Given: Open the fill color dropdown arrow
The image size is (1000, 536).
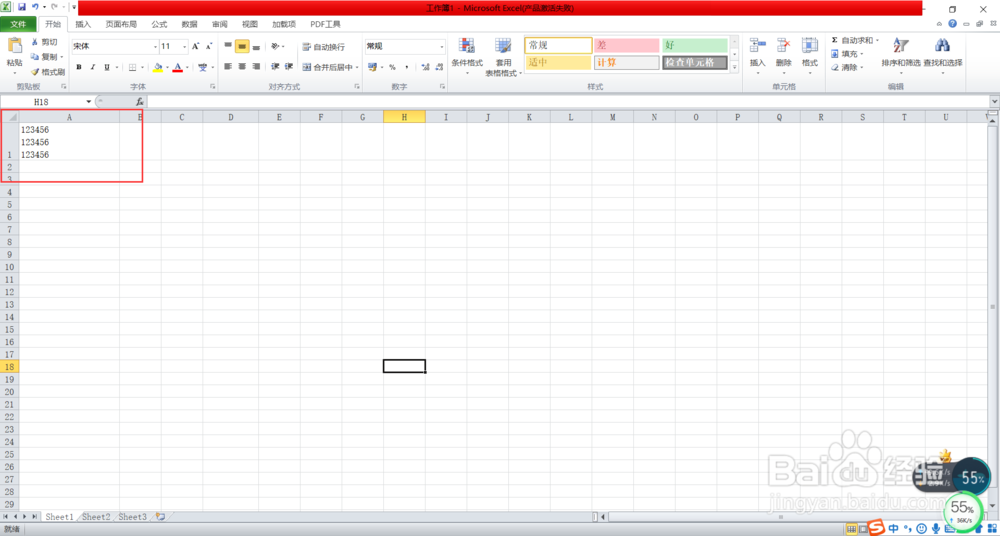Looking at the screenshot, I should coord(167,68).
